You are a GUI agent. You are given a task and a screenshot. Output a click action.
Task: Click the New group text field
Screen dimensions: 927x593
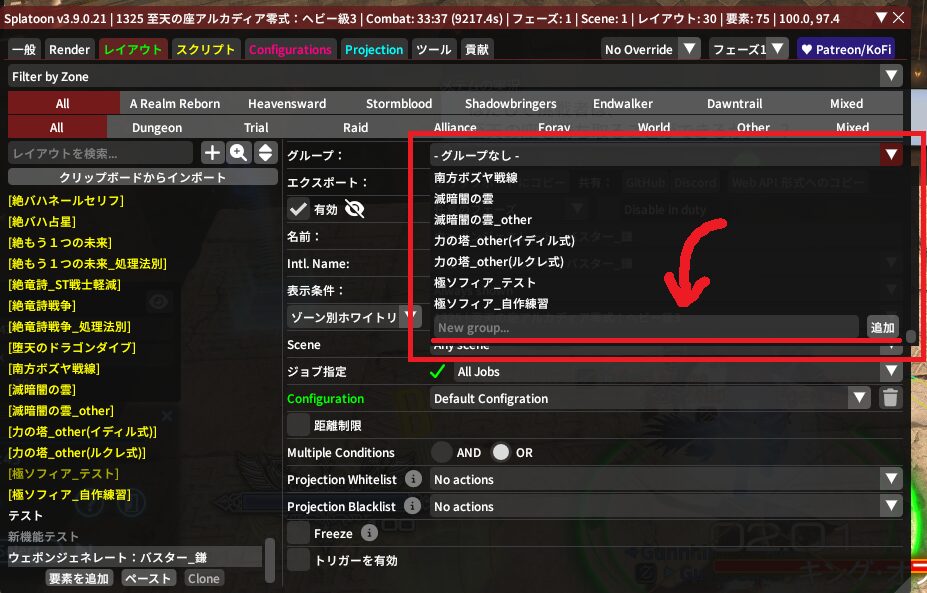[x=645, y=327]
